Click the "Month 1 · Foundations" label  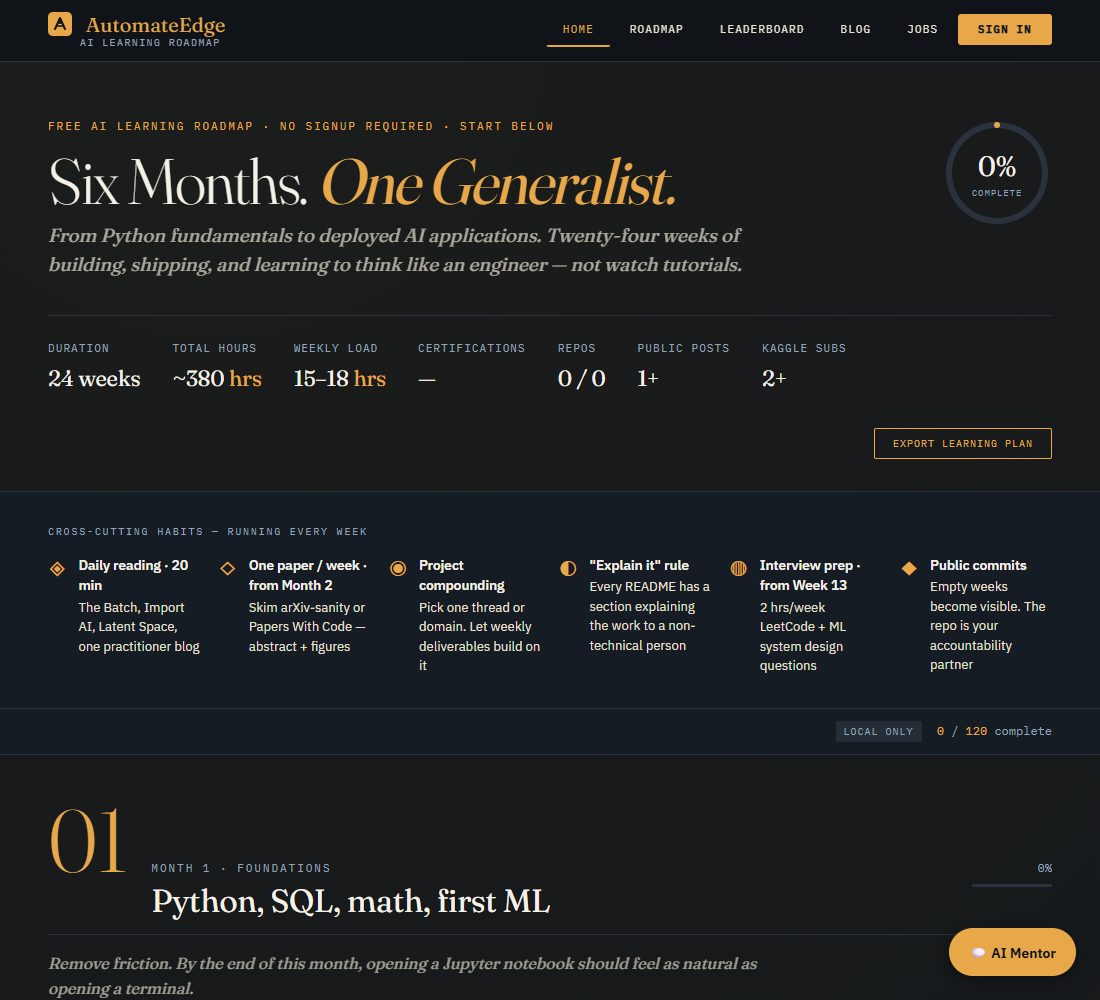pos(241,868)
